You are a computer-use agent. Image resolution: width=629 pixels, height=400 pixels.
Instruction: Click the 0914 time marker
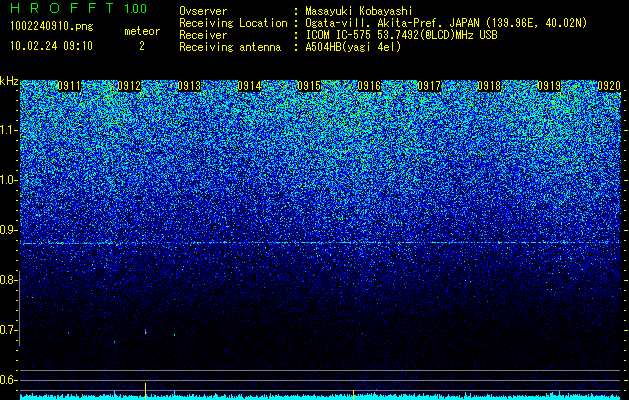[249, 86]
